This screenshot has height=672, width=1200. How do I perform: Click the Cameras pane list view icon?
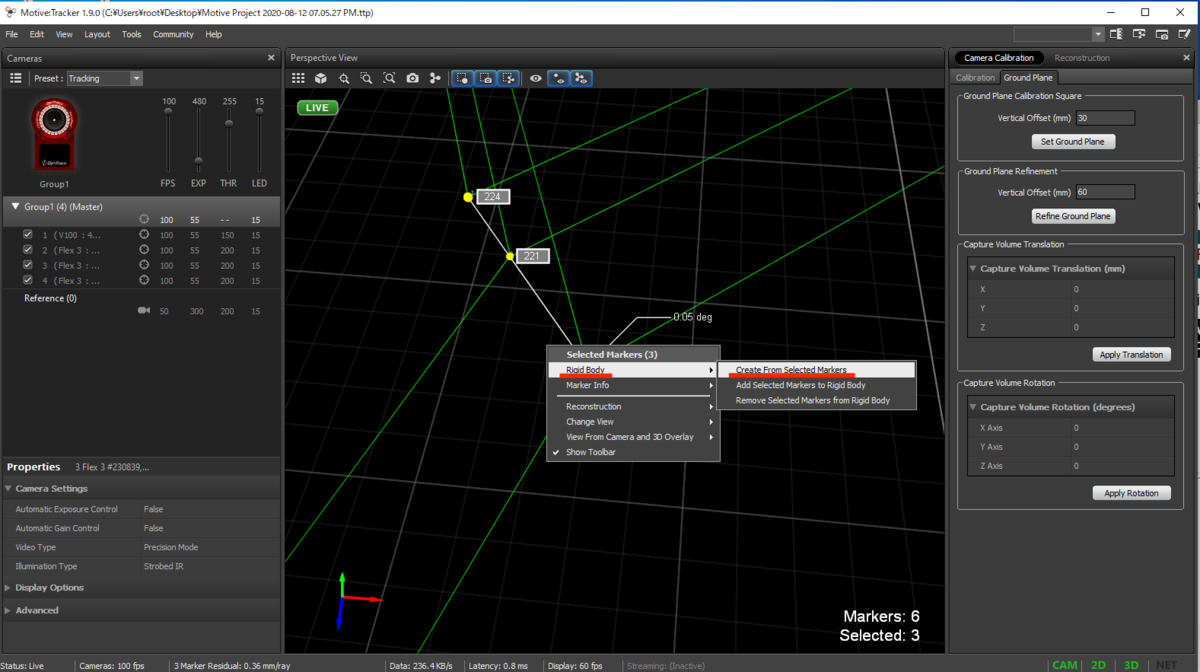pyautogui.click(x=15, y=78)
